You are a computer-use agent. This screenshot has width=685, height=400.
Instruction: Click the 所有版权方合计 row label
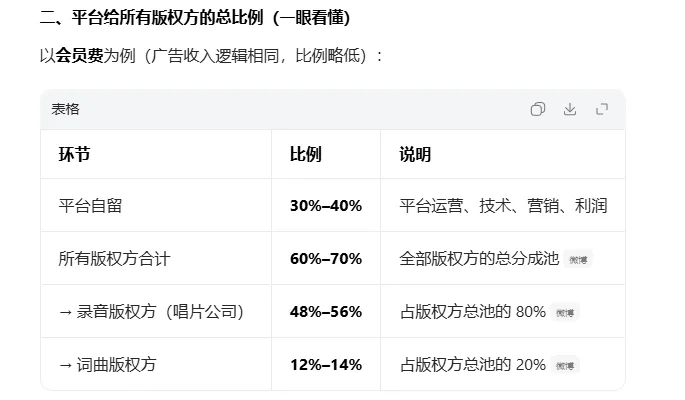point(114,259)
